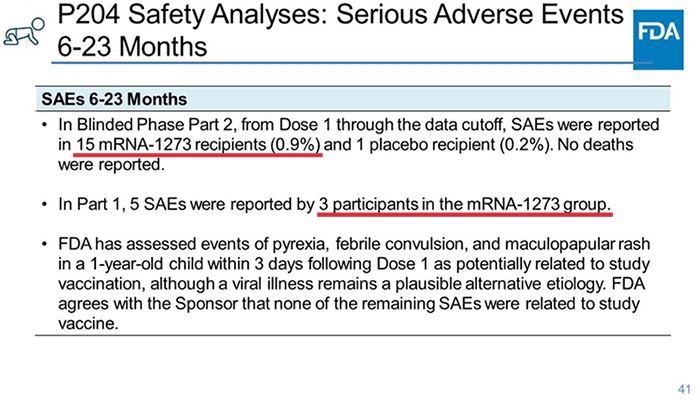This screenshot has height=401, width=700.
Task: Click the No deaths were reported sentence
Action: (346, 155)
